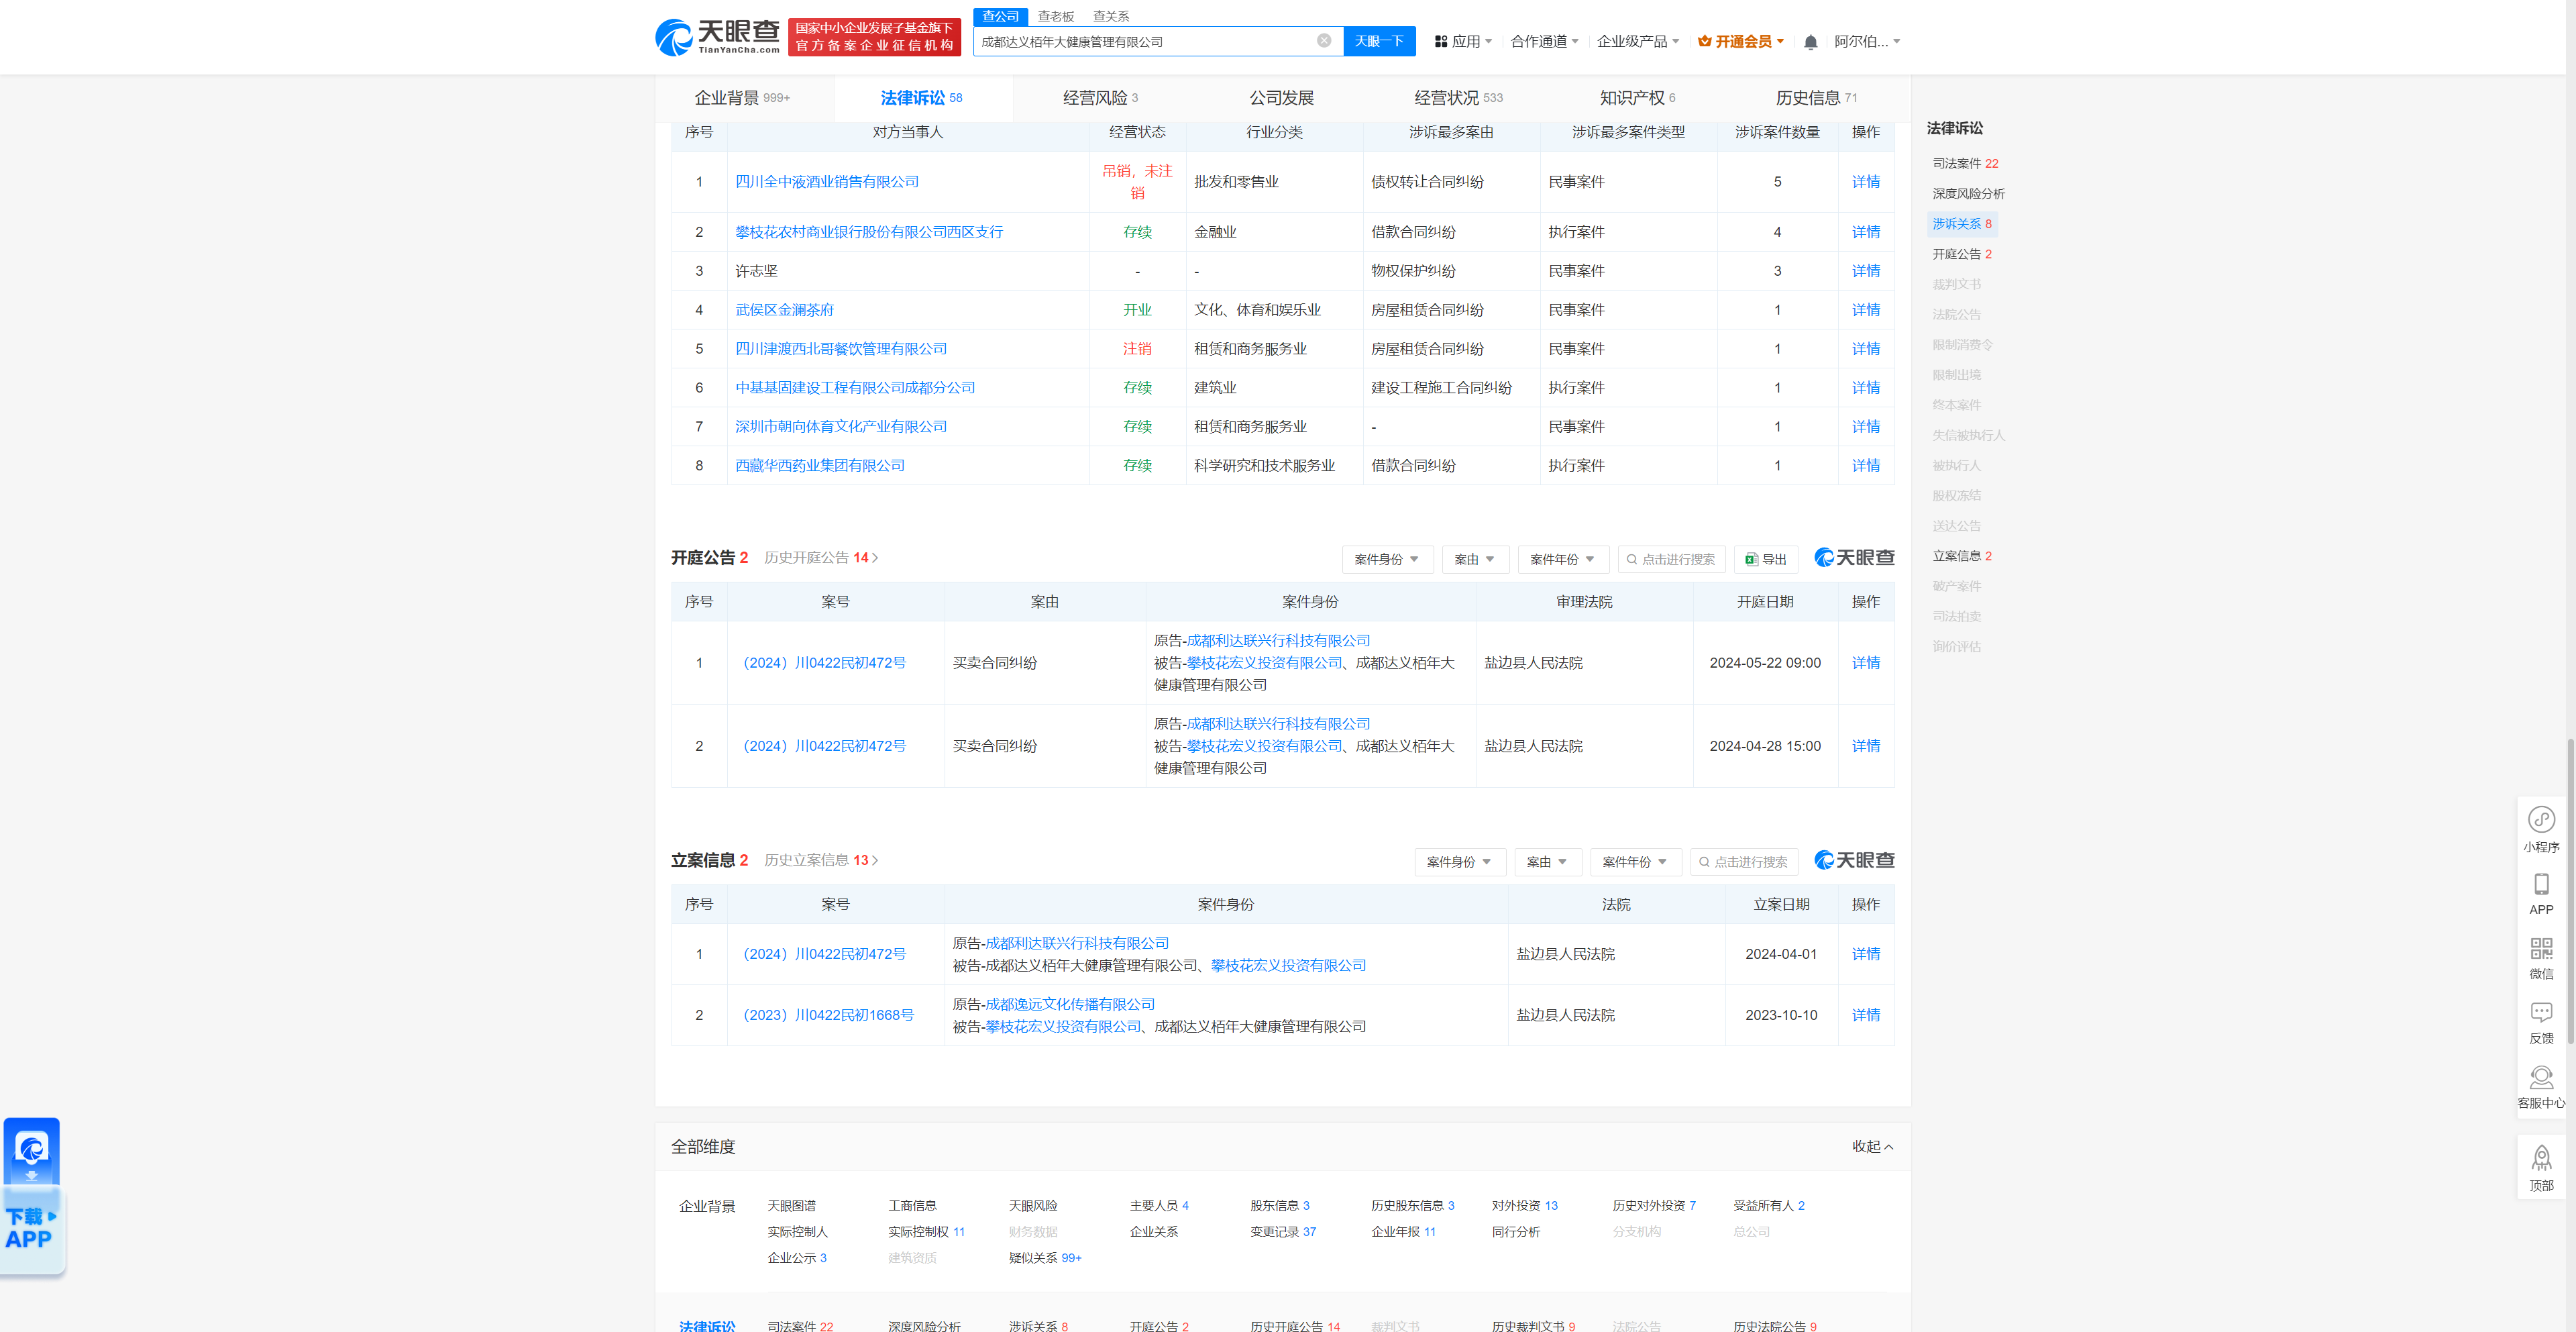Switch to the 企业背景 tab
Screen dimensions: 2576x1332
coord(742,98)
